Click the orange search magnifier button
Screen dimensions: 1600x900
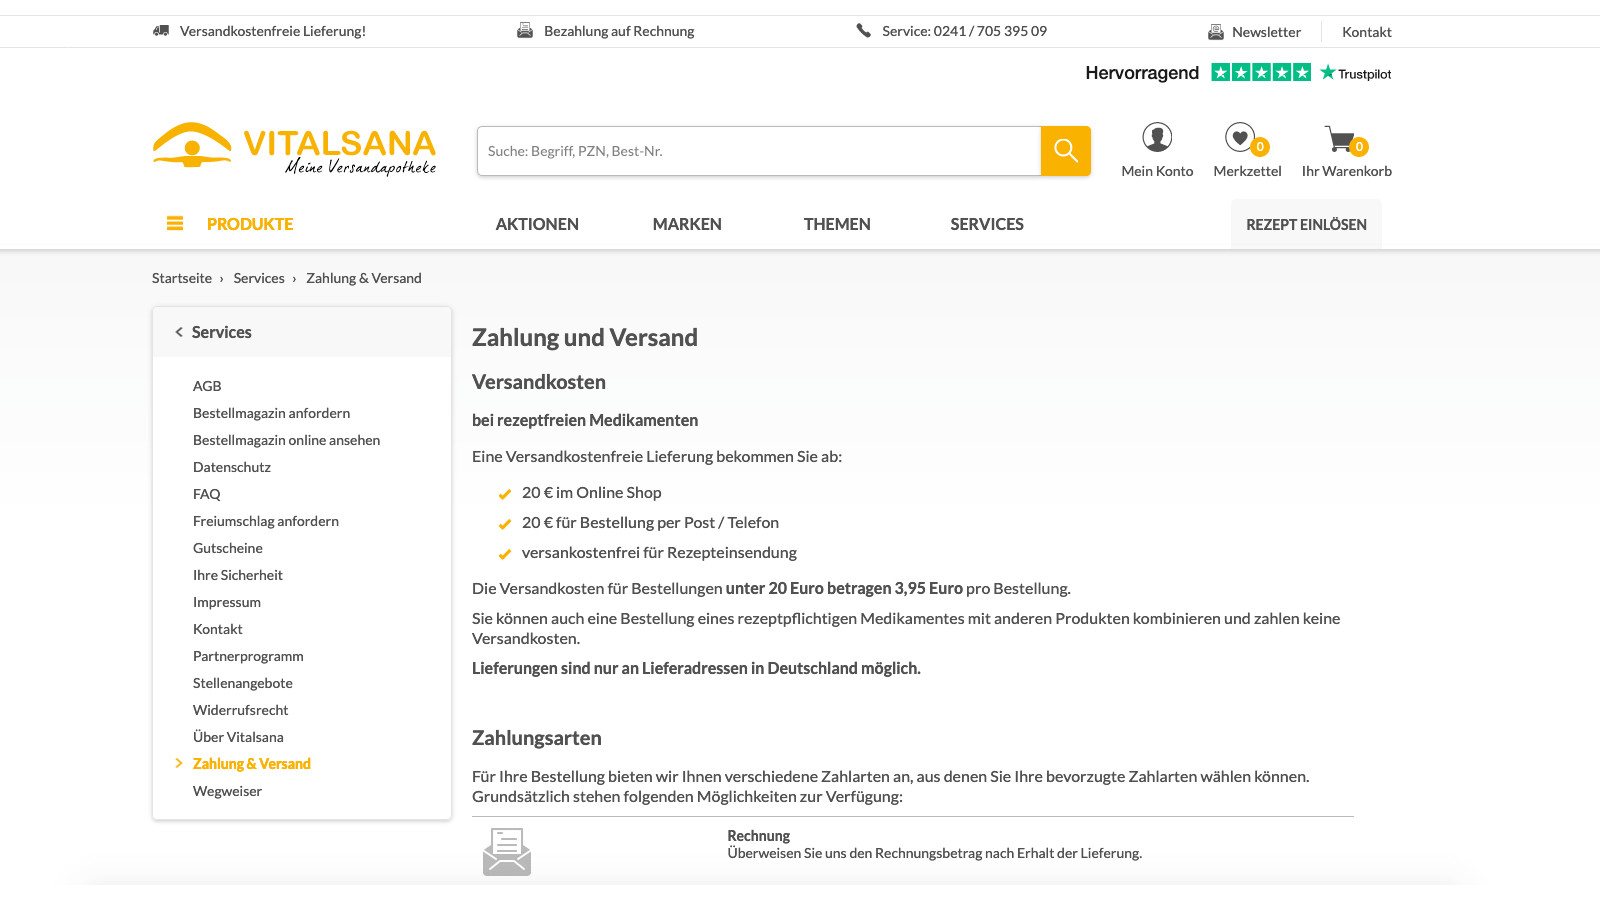coord(1065,151)
